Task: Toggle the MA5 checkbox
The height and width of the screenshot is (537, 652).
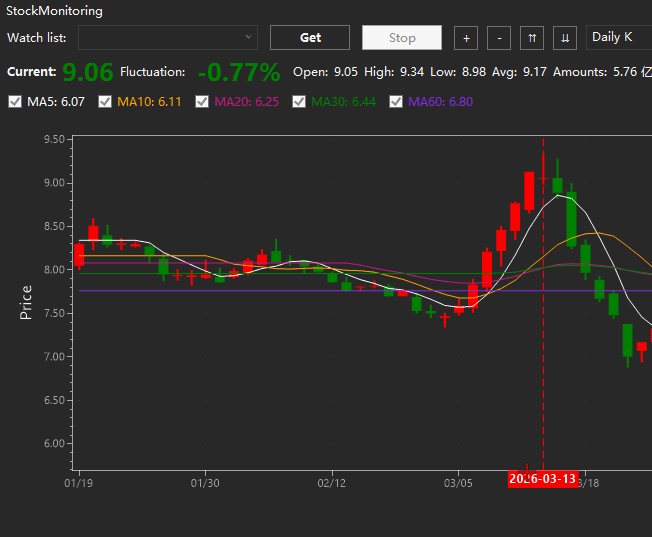Action: [15, 101]
